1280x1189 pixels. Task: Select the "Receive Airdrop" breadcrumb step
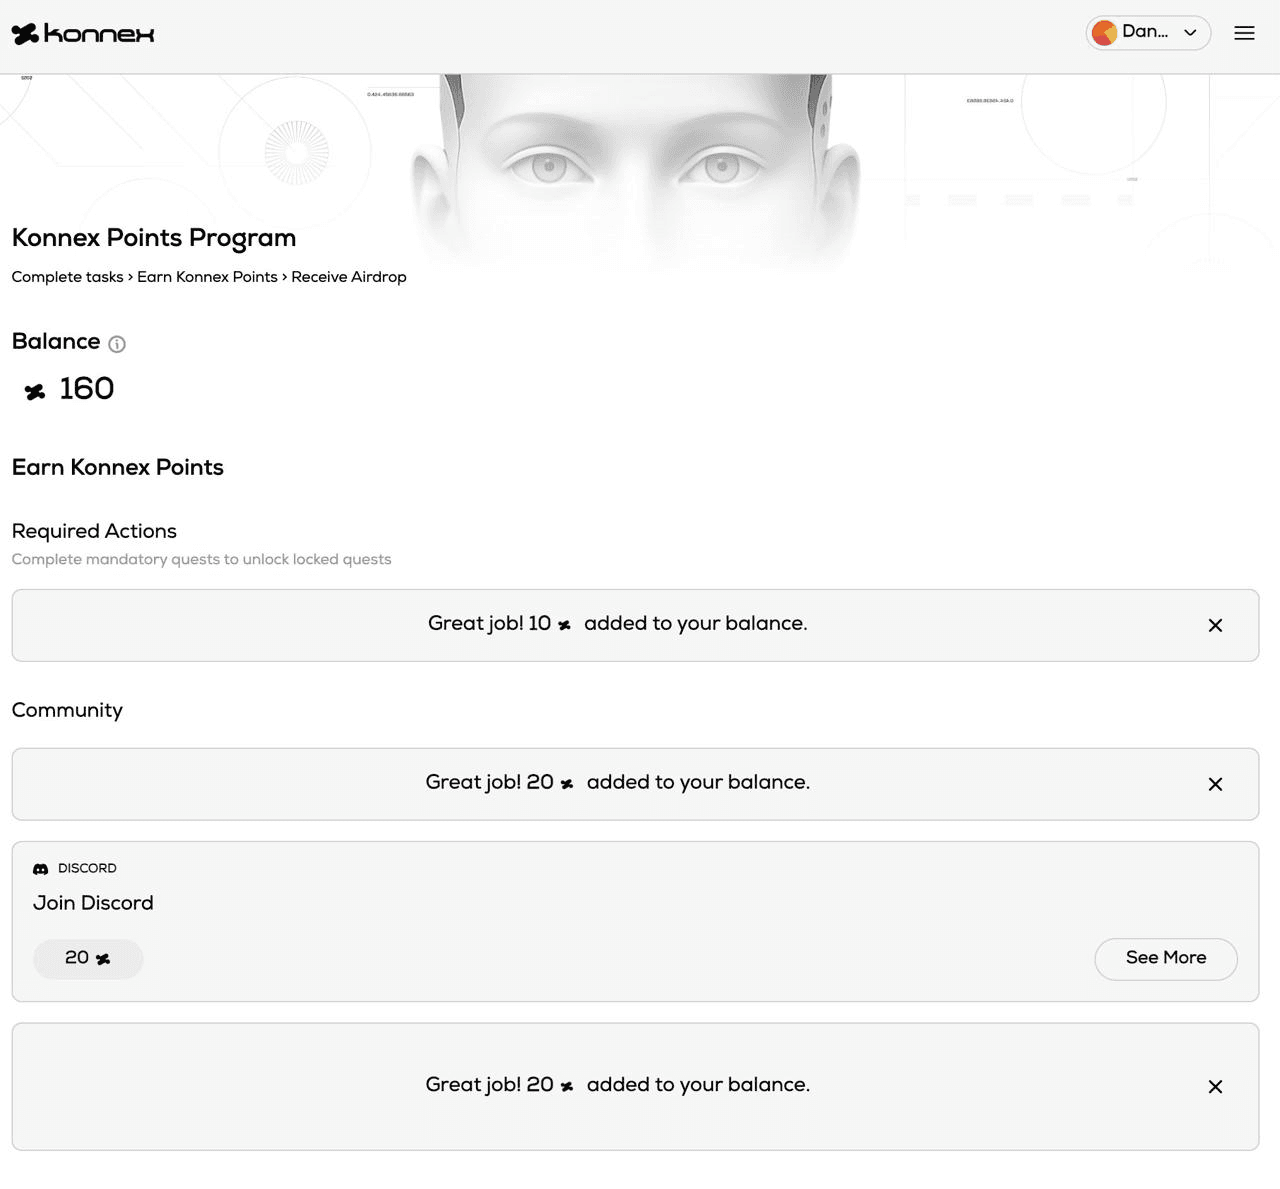tap(348, 277)
